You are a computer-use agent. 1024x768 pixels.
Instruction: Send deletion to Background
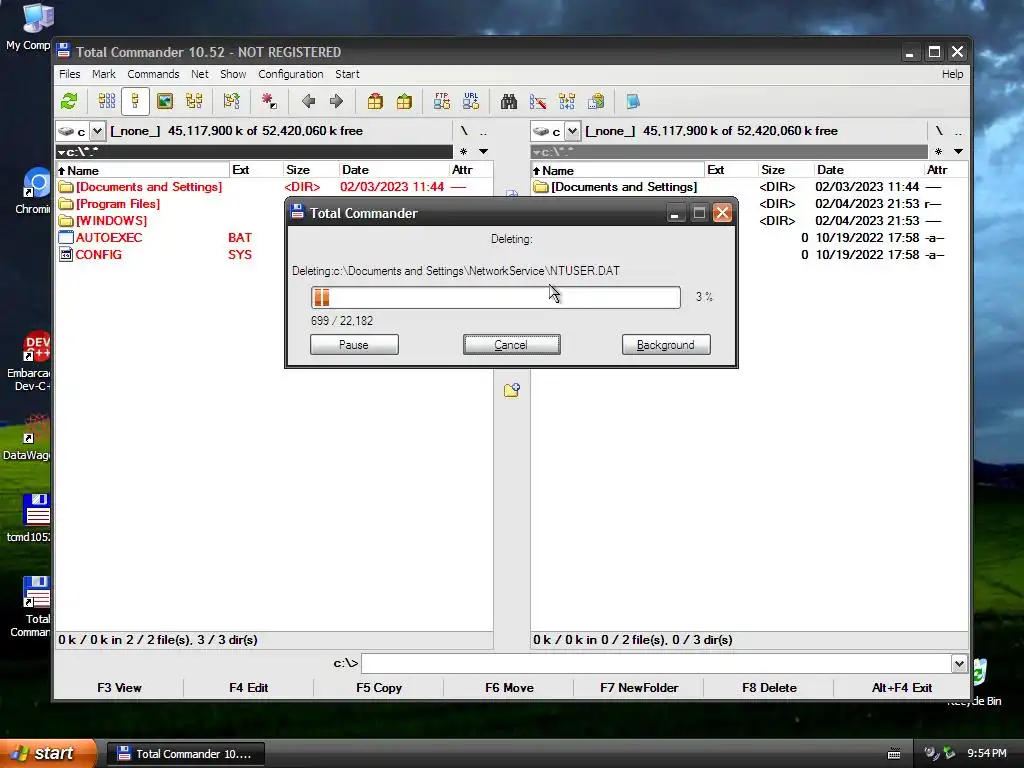click(665, 345)
